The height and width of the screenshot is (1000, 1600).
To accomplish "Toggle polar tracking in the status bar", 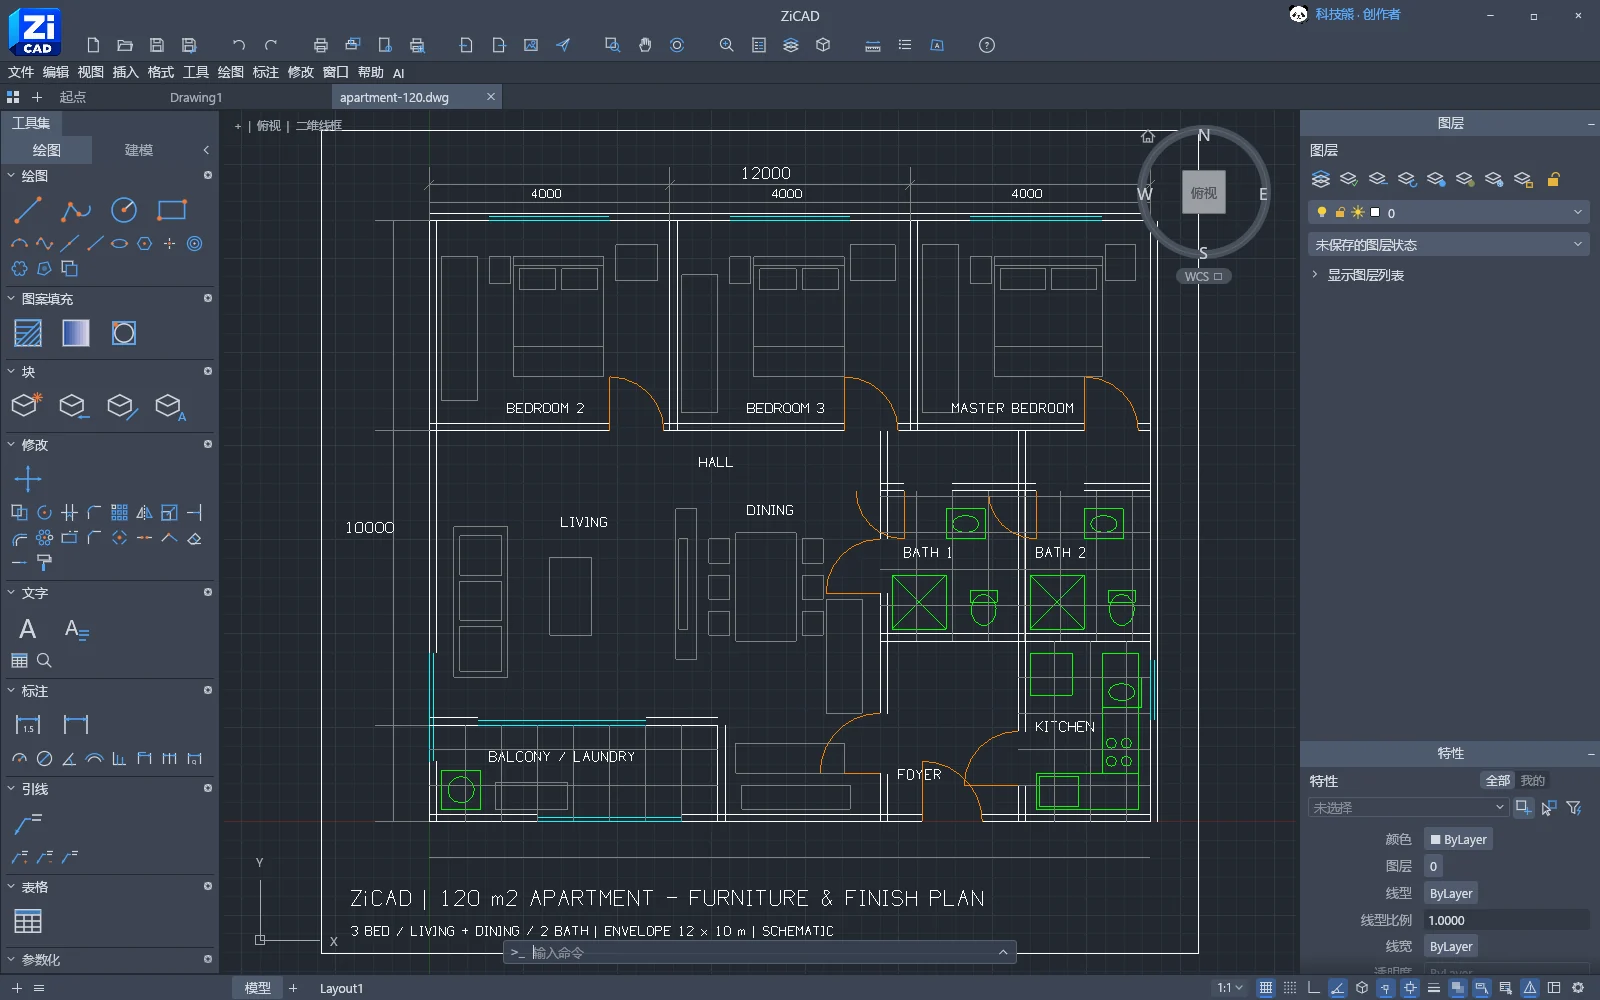I will (1338, 988).
